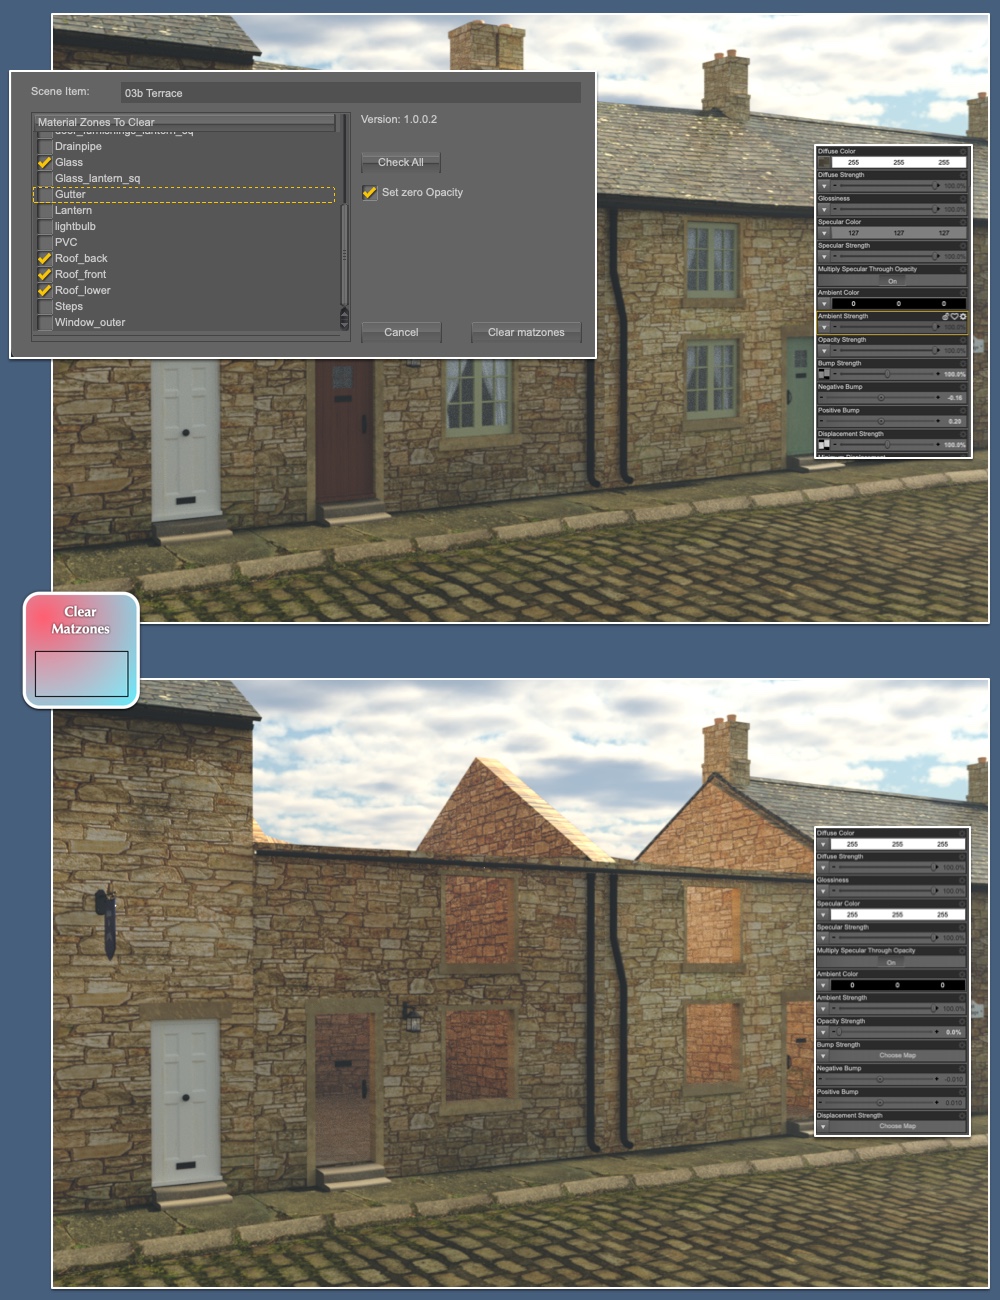Expand the Bump Strength Choose Map dropdown arrow

click(x=823, y=1055)
